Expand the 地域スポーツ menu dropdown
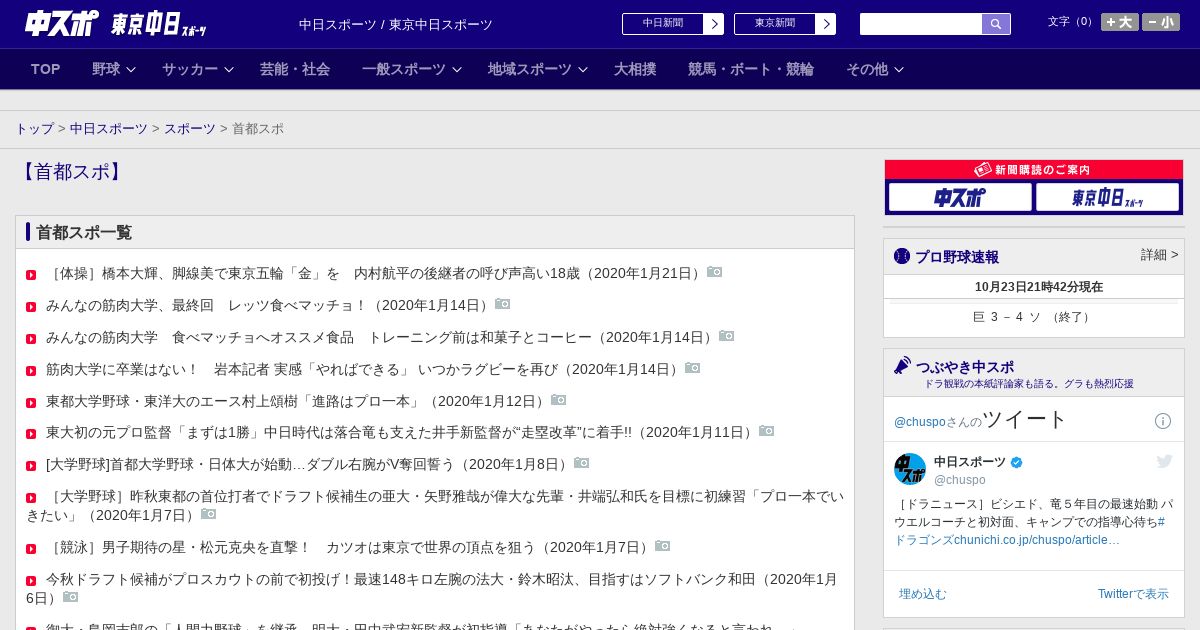The height and width of the screenshot is (630, 1200). 538,69
